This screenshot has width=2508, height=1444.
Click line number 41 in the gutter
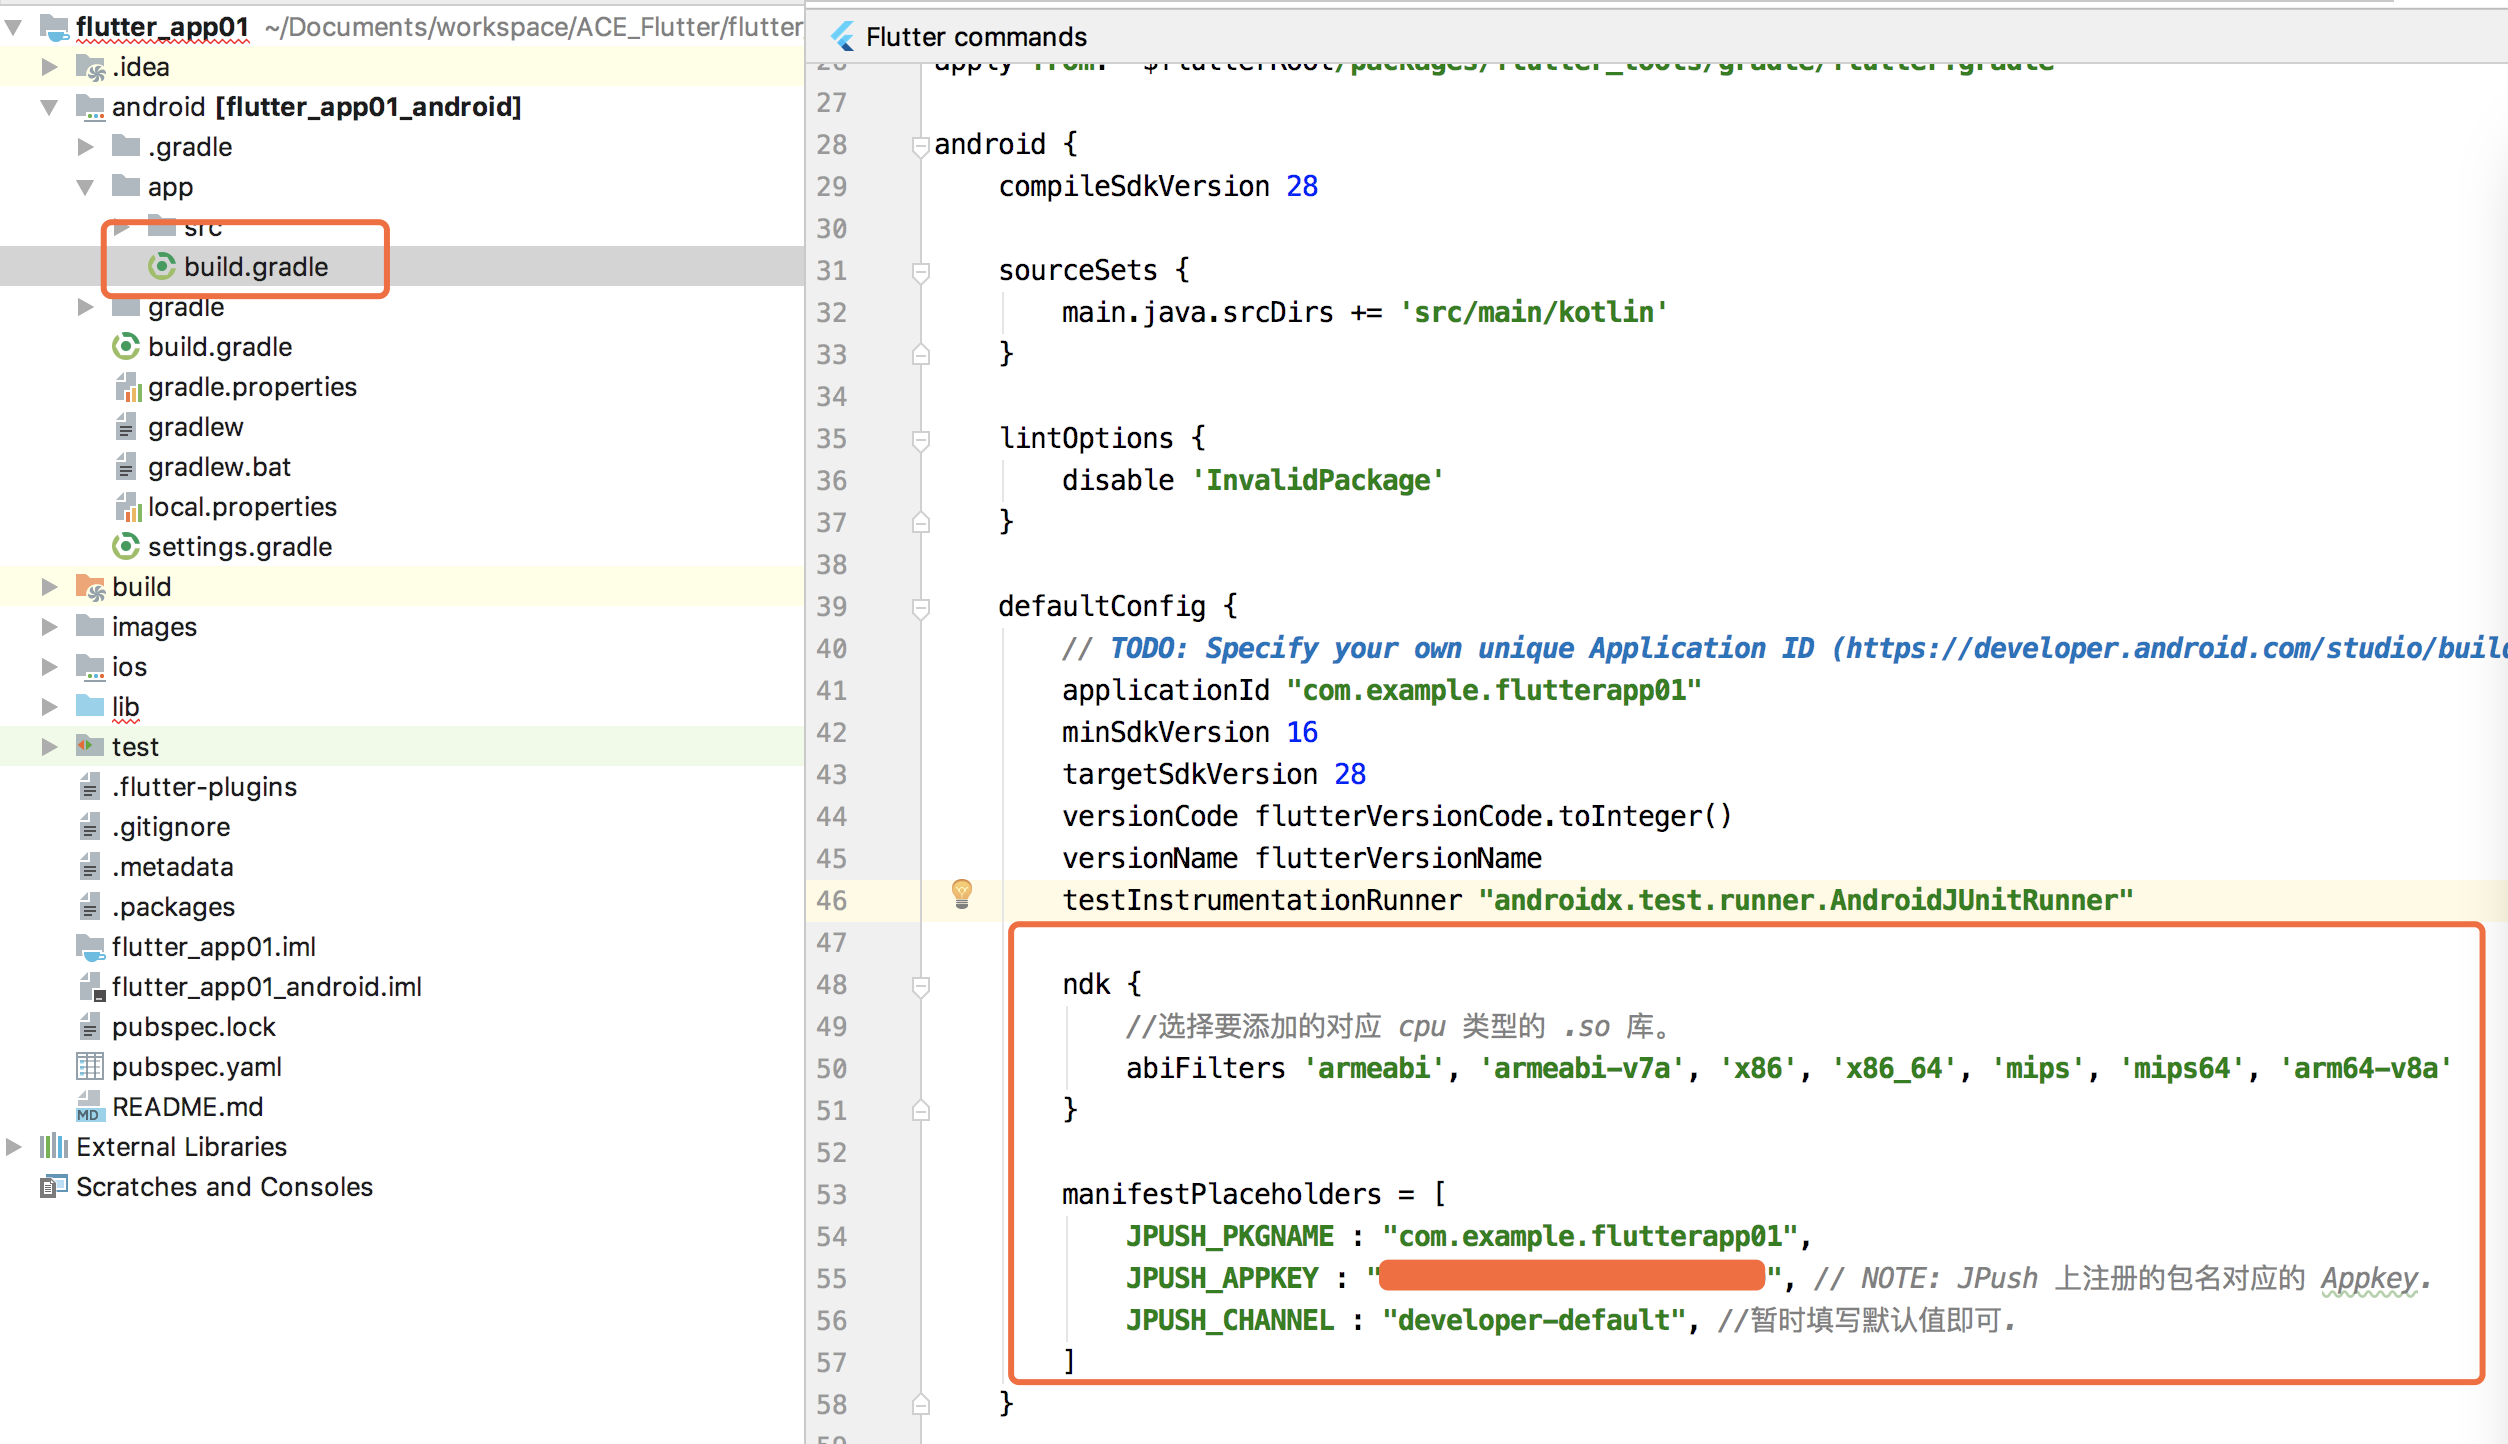coord(831,691)
